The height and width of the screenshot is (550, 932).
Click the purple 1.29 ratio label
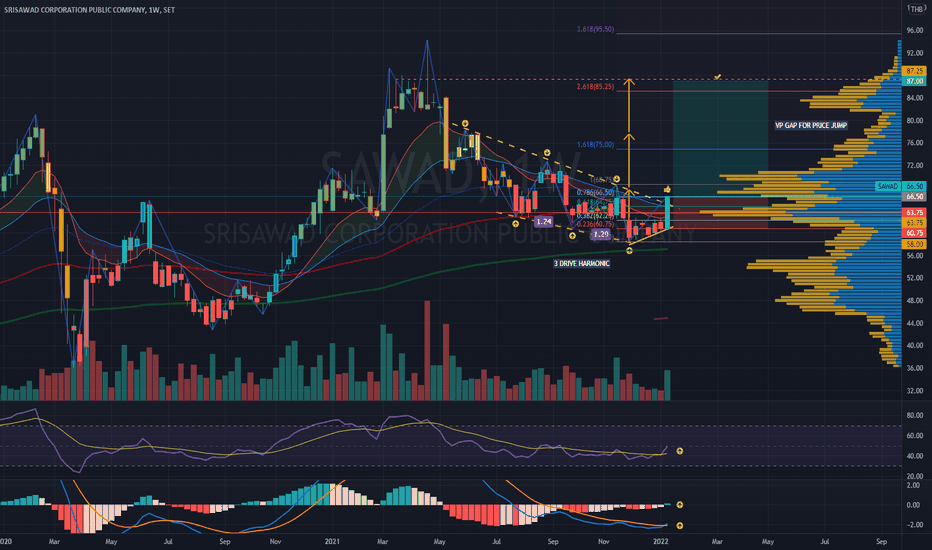point(601,234)
